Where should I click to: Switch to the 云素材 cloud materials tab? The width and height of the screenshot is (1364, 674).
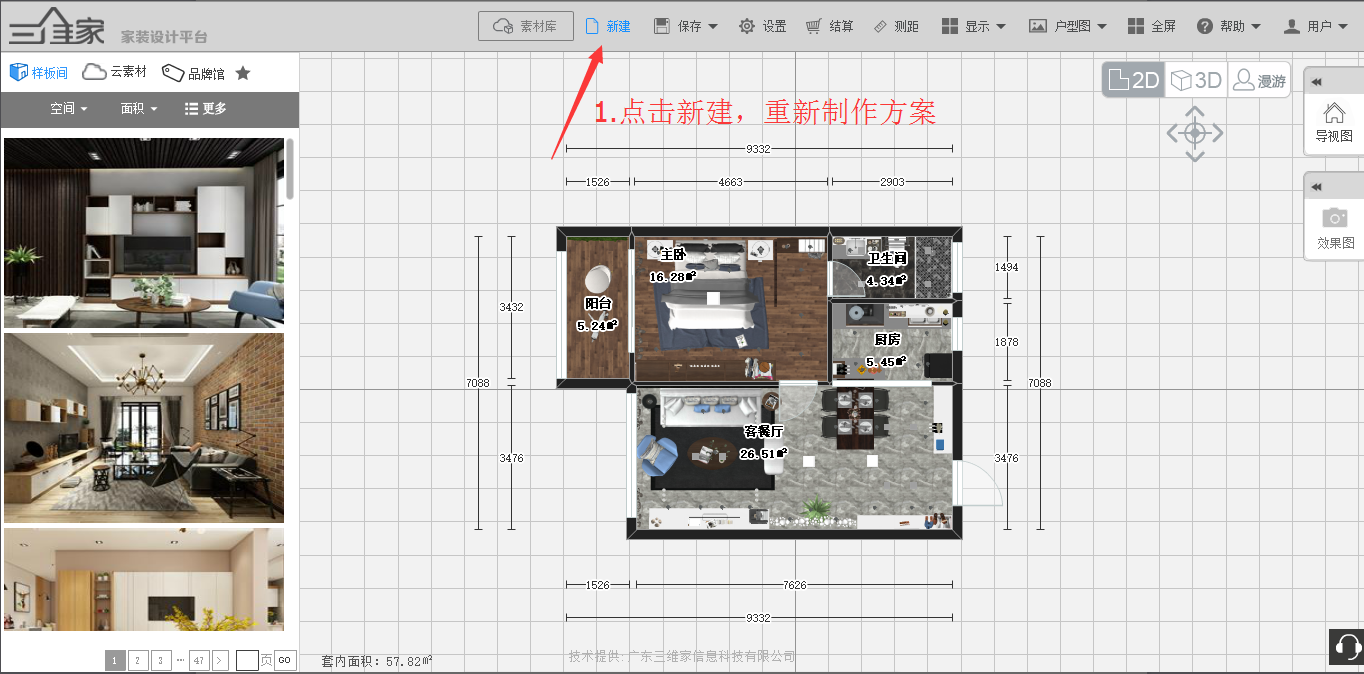point(115,72)
